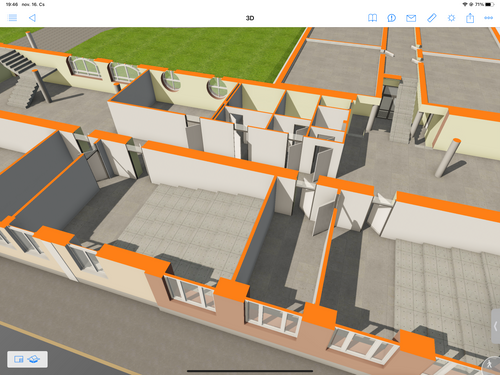Open the three-dot more options menu
Screen dimensions: 500x375
tap(489, 18)
